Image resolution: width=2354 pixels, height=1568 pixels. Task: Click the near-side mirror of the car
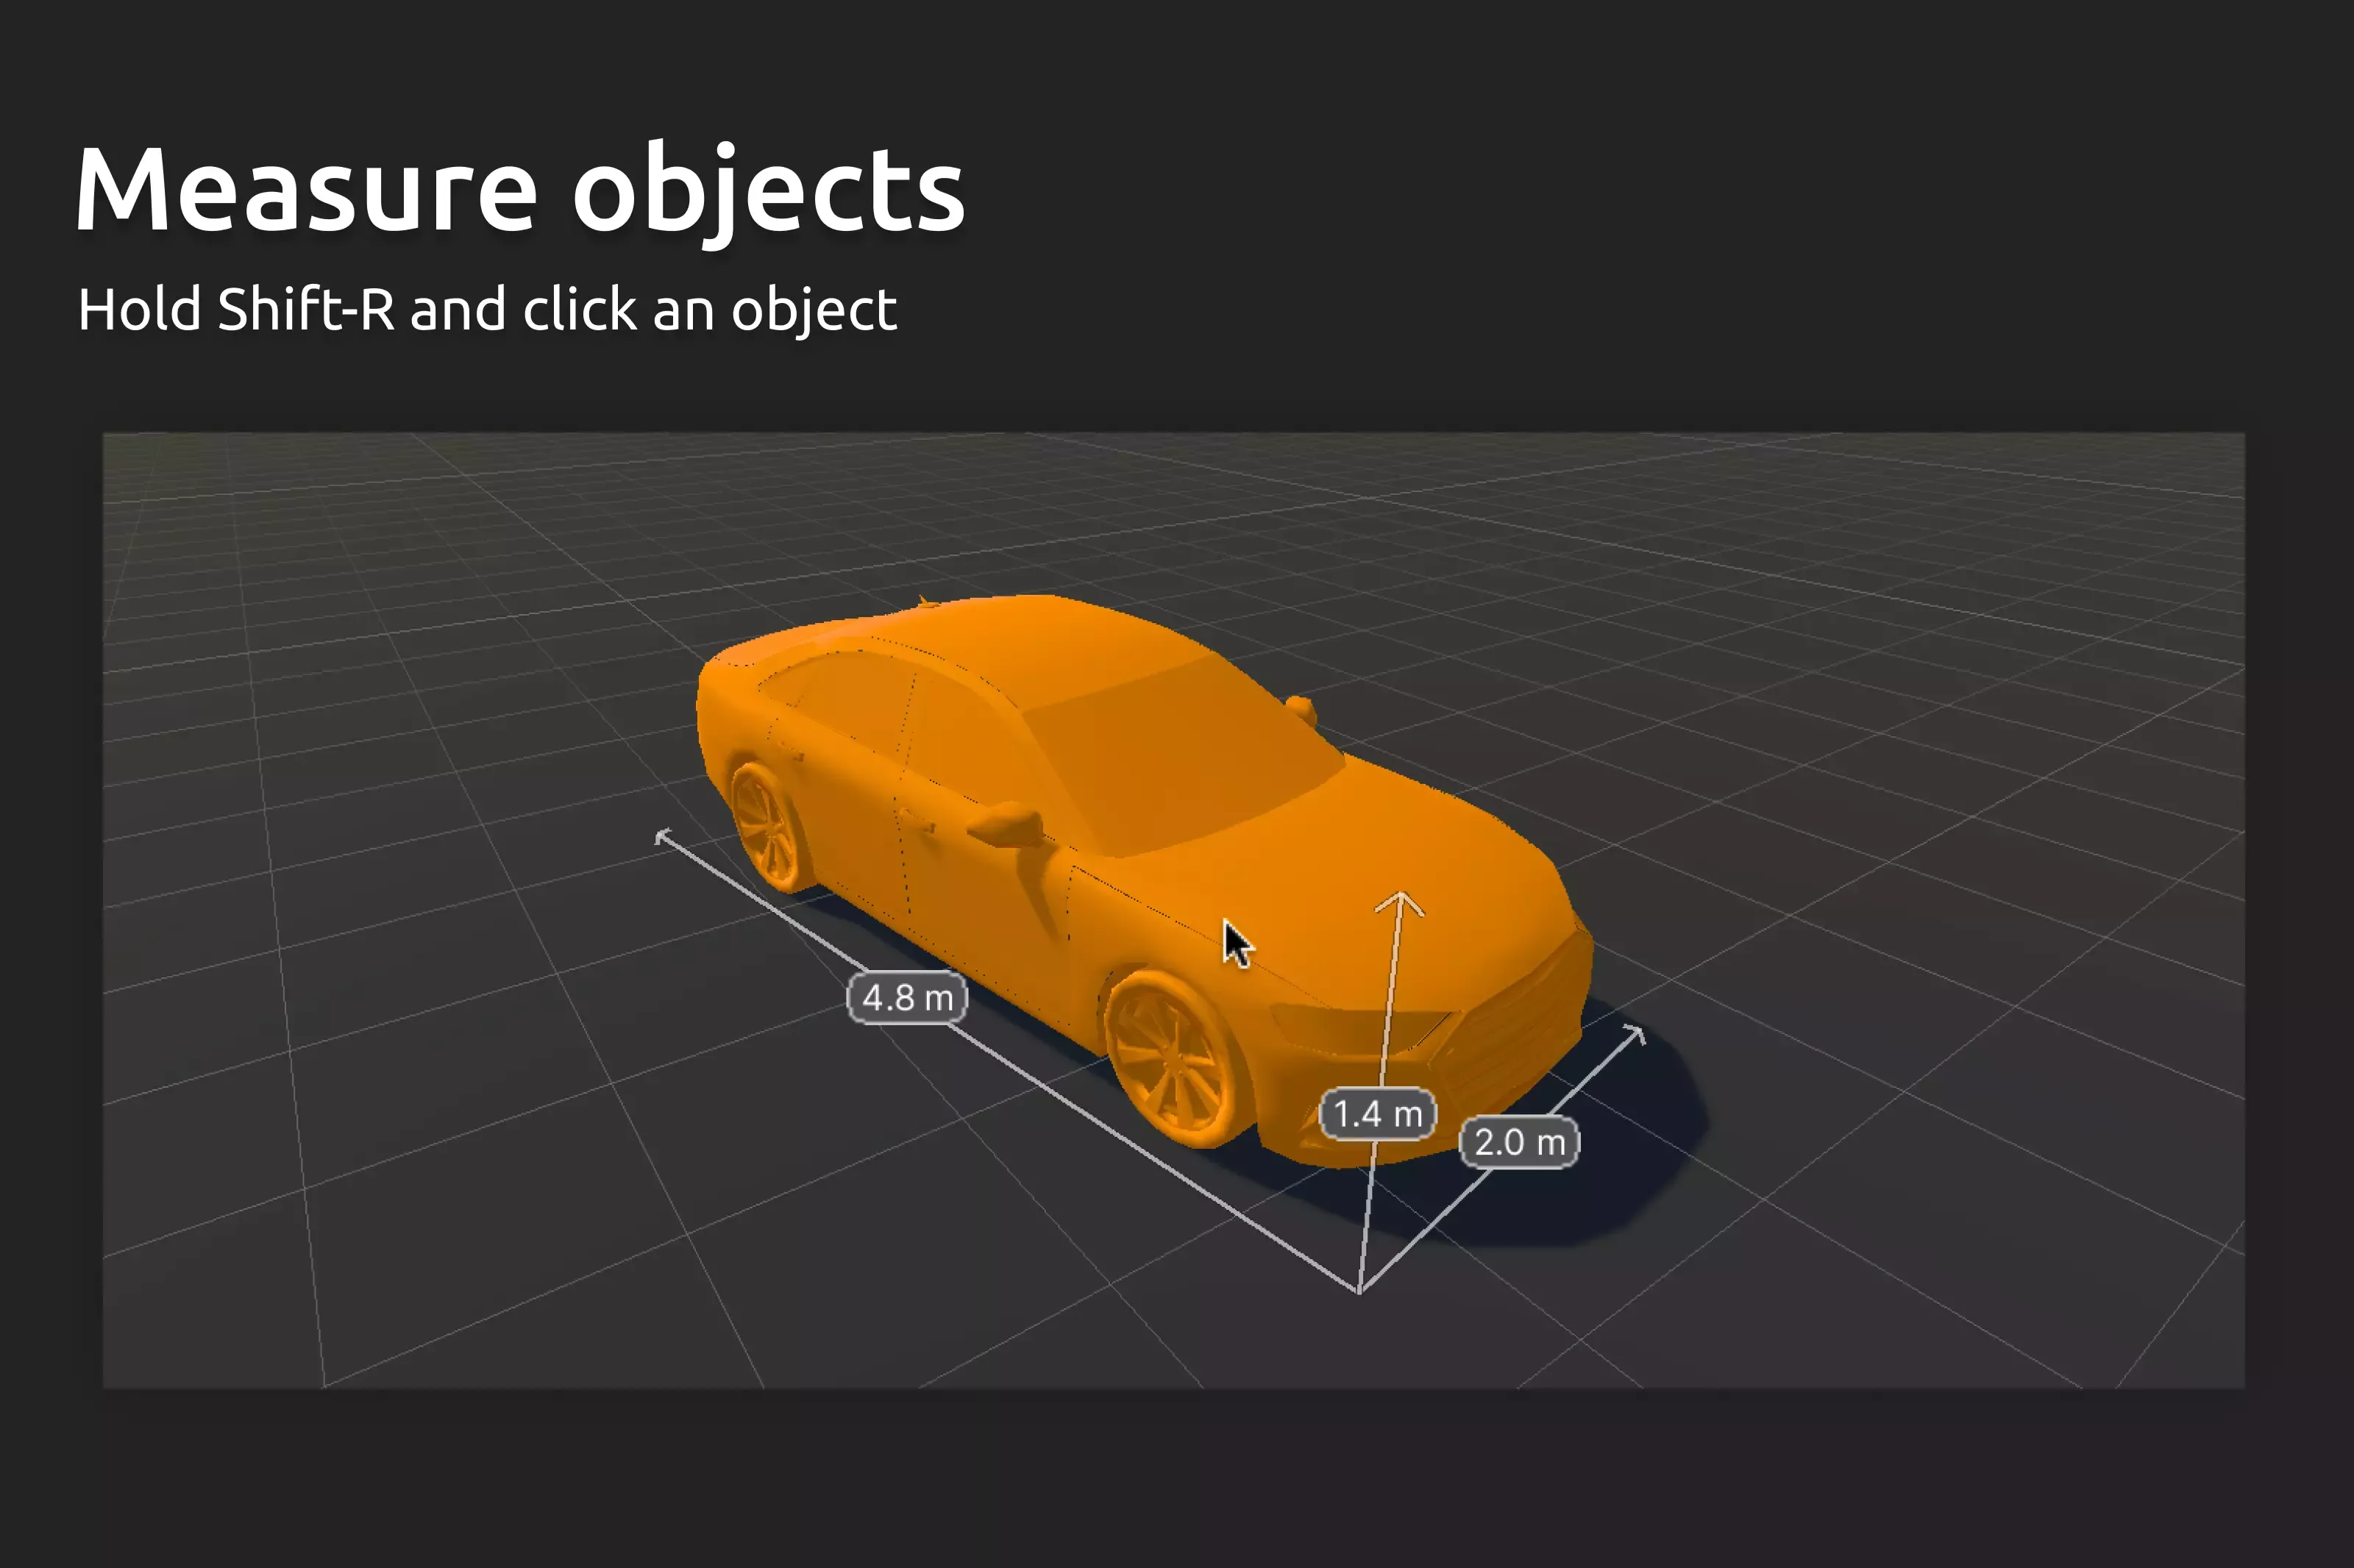coord(1008,824)
